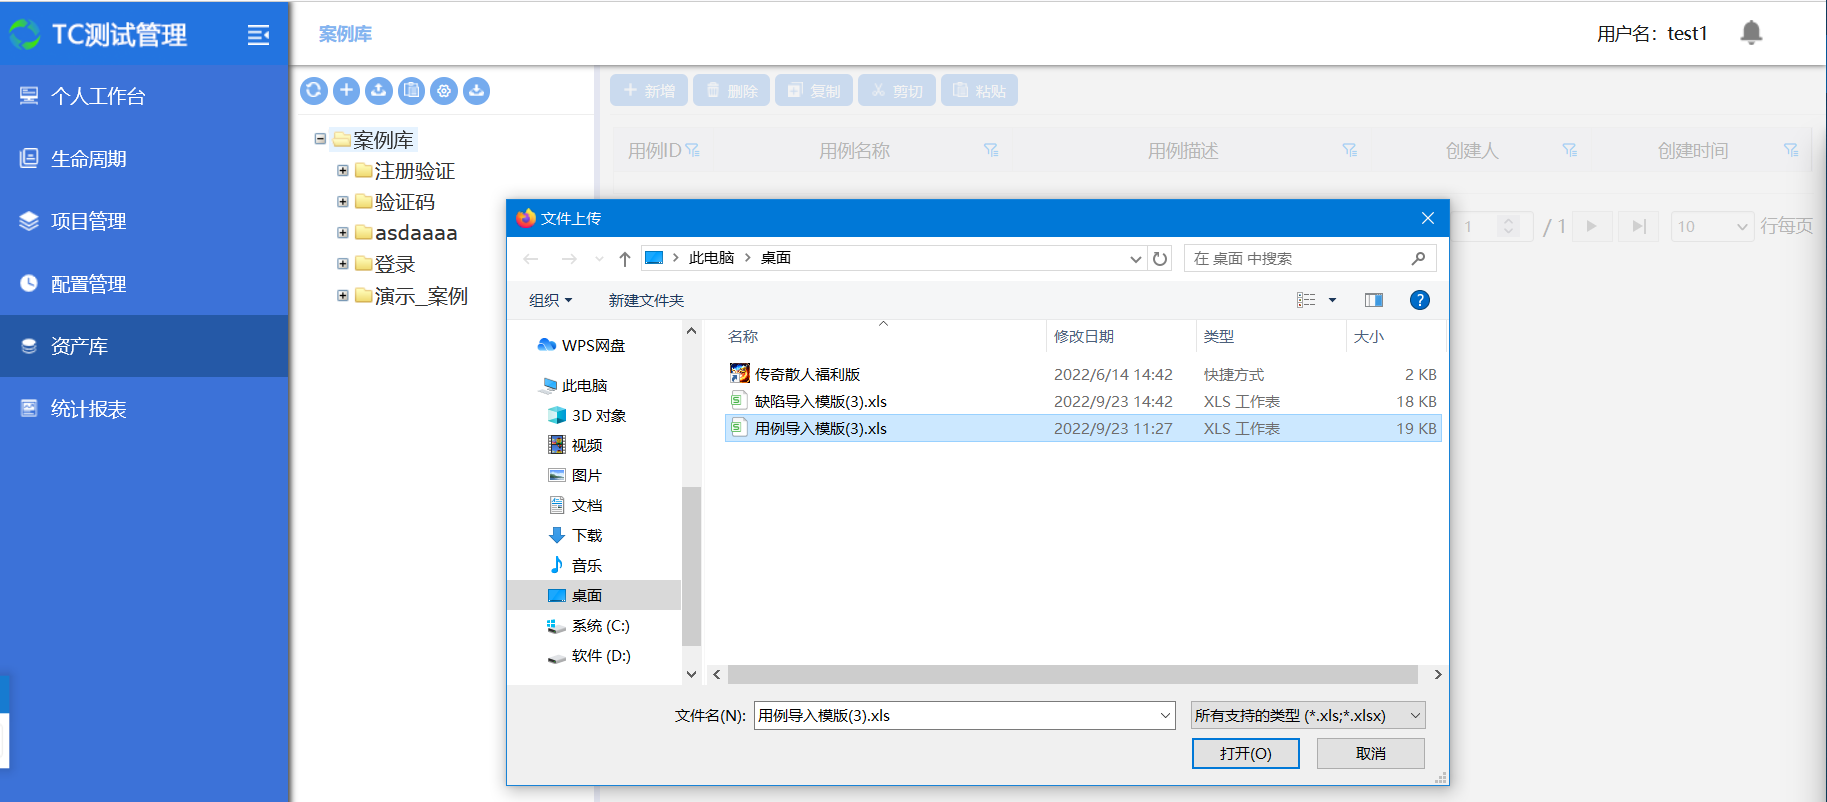
Task: Click the 新增 button in case toolbar
Action: click(649, 91)
